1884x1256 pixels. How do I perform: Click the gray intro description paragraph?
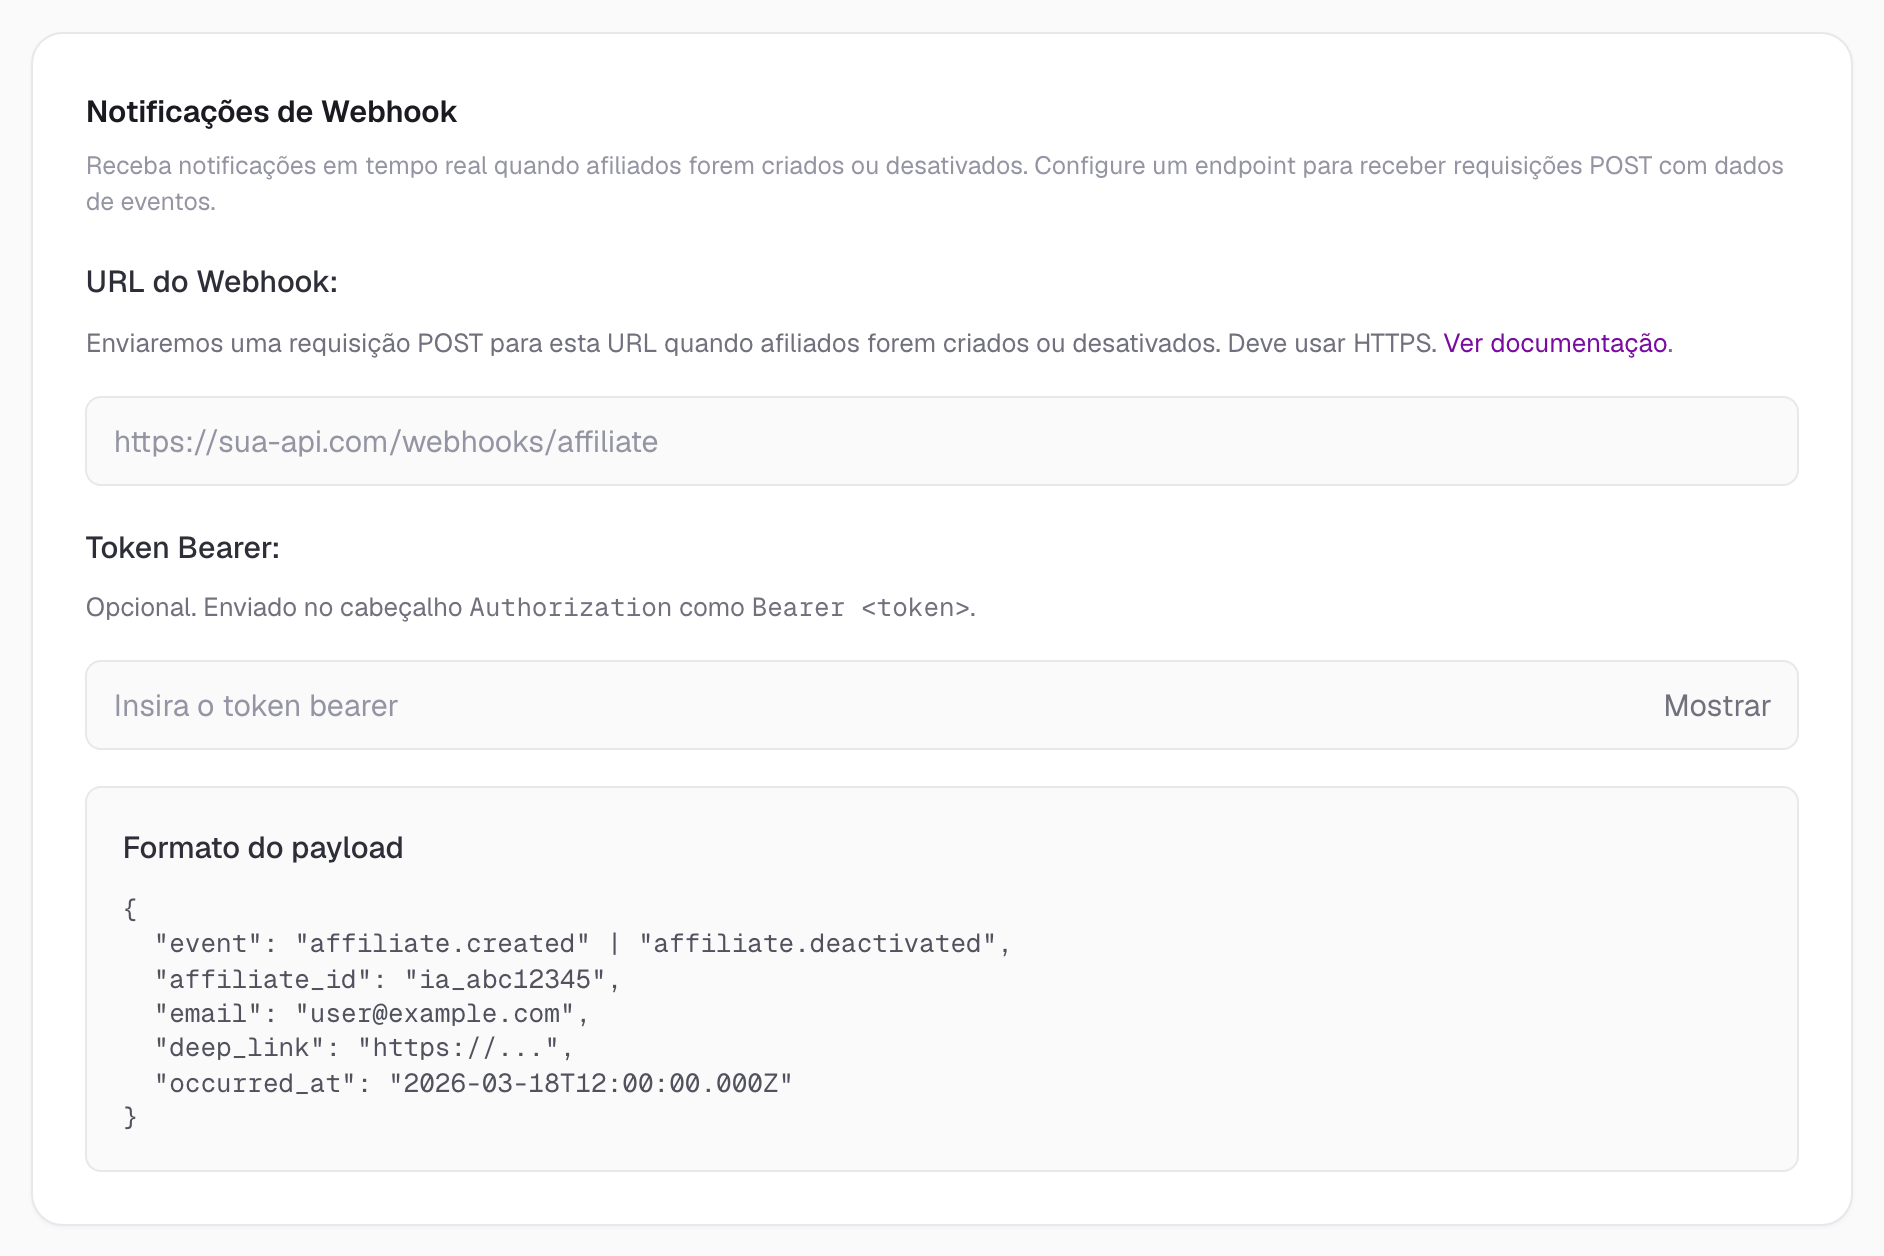coord(935,183)
